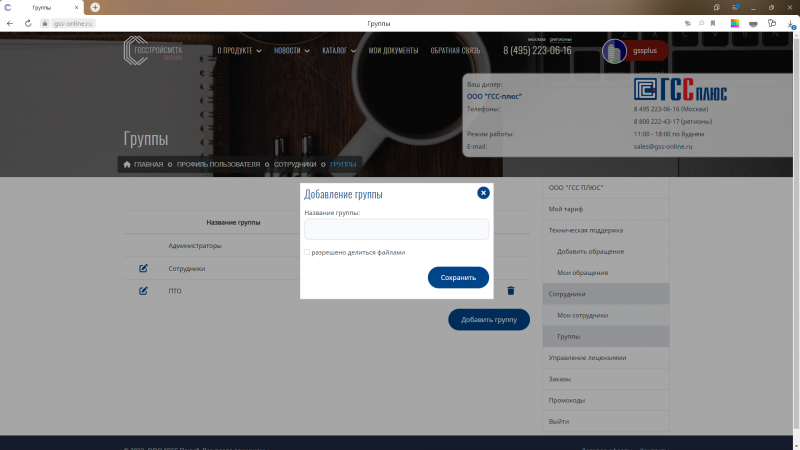The width and height of the screenshot is (800, 450).
Task: Click the ГОССТРОЙСМЕТА site logo
Action: tap(153, 51)
